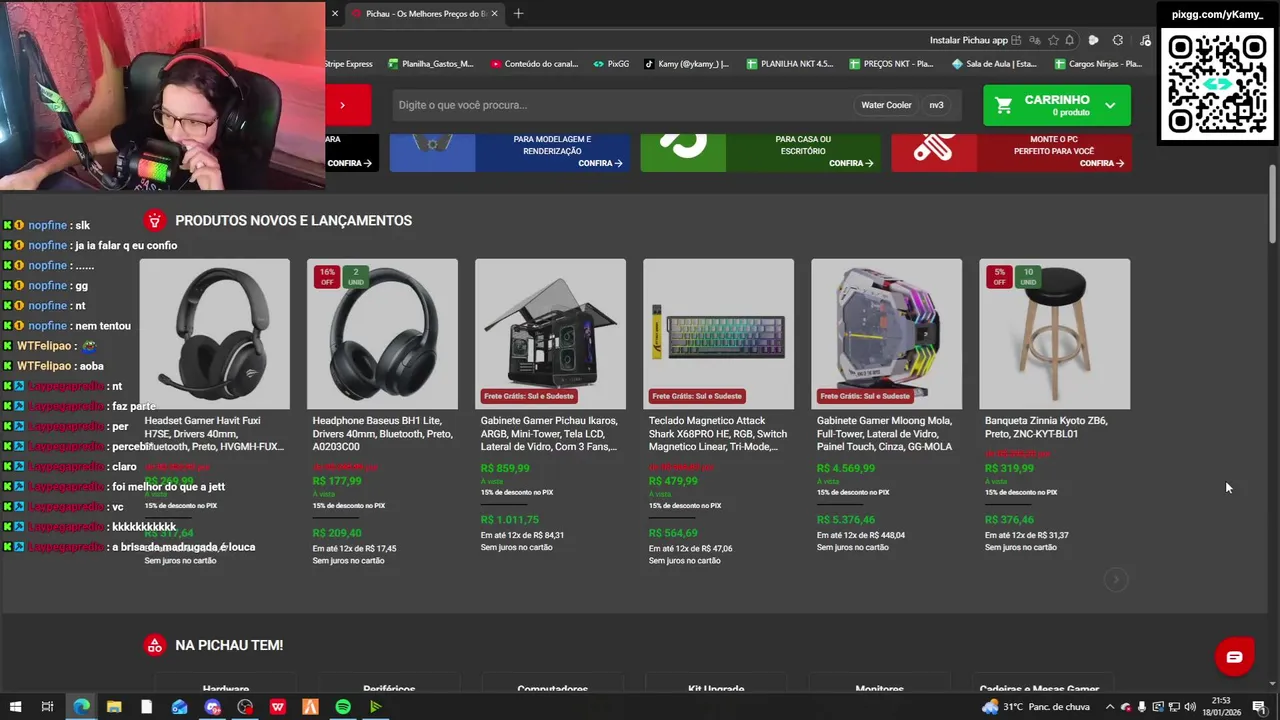The height and width of the screenshot is (720, 1280).
Task: Click the notification bell icon in address bar
Action: click(x=1070, y=40)
